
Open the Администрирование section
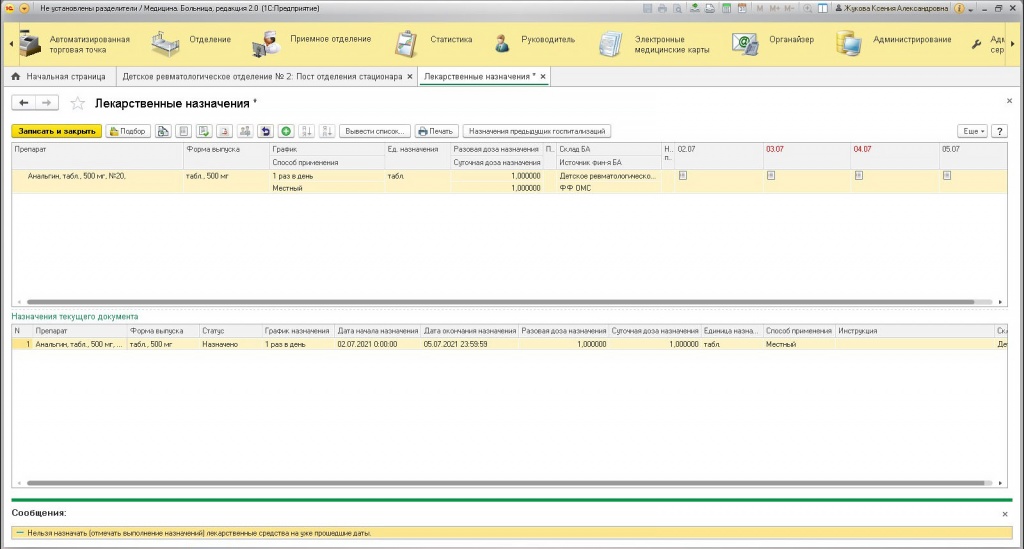pos(894,43)
